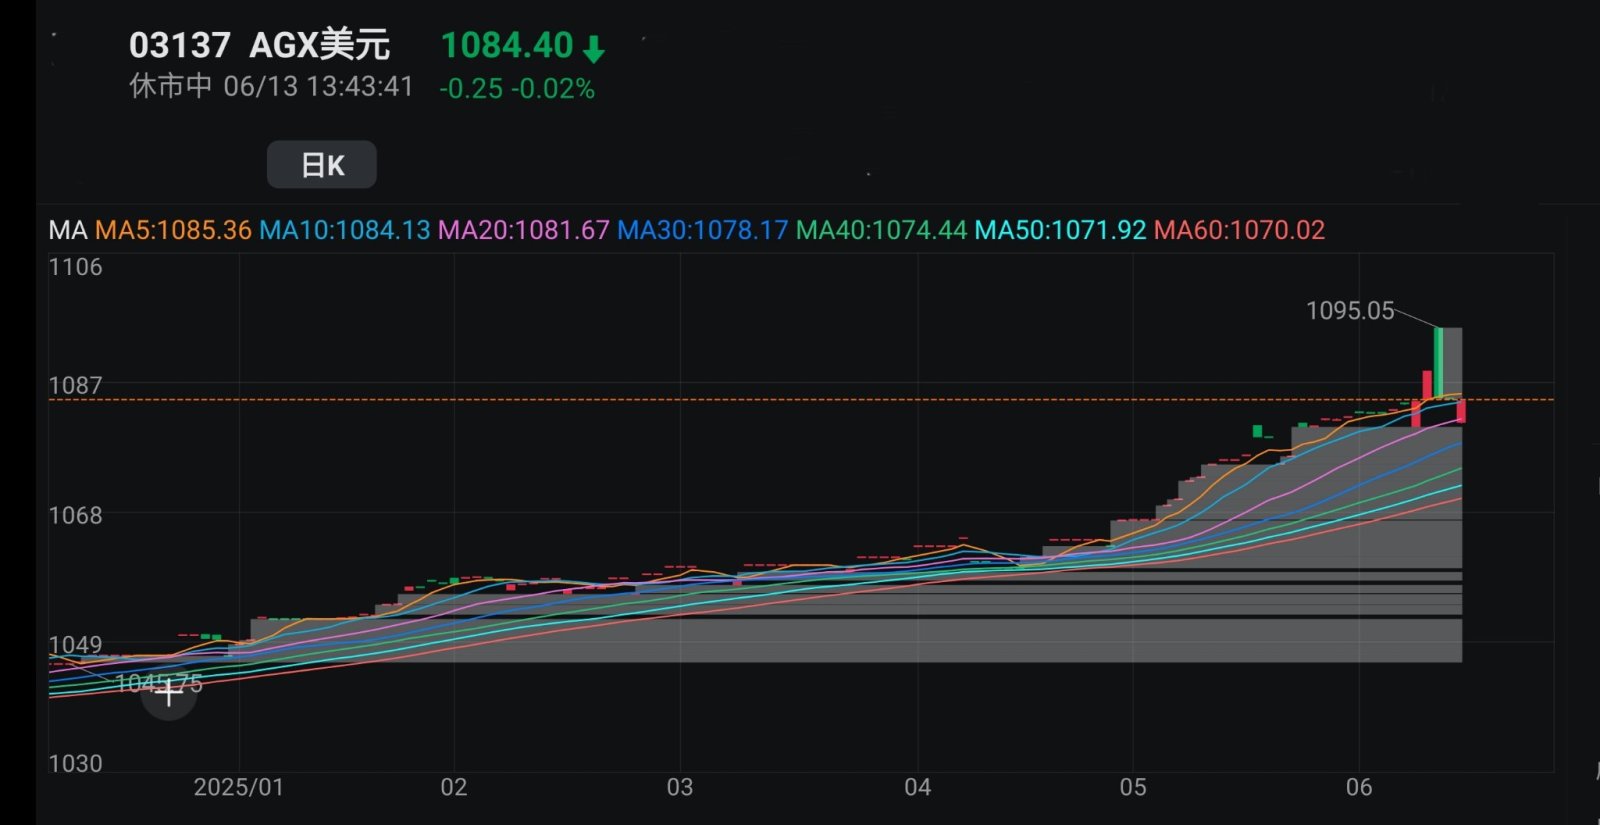Viewport: 1600px width, 825px height.
Task: Click the 1106 y-axis price label
Action: (x=76, y=267)
